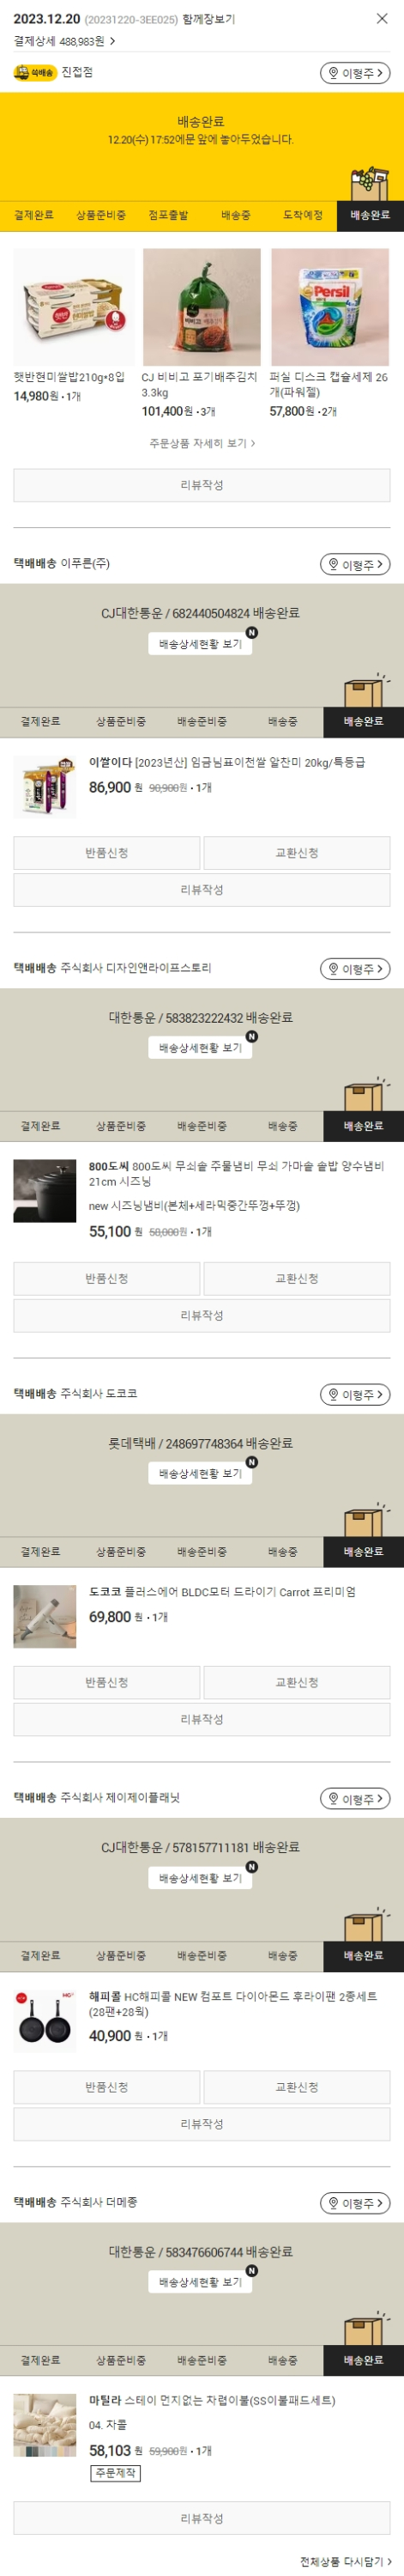This screenshot has height=2576, width=404.
Task: Request 반품신청 for 이쌀이다 rice
Action: (x=107, y=853)
